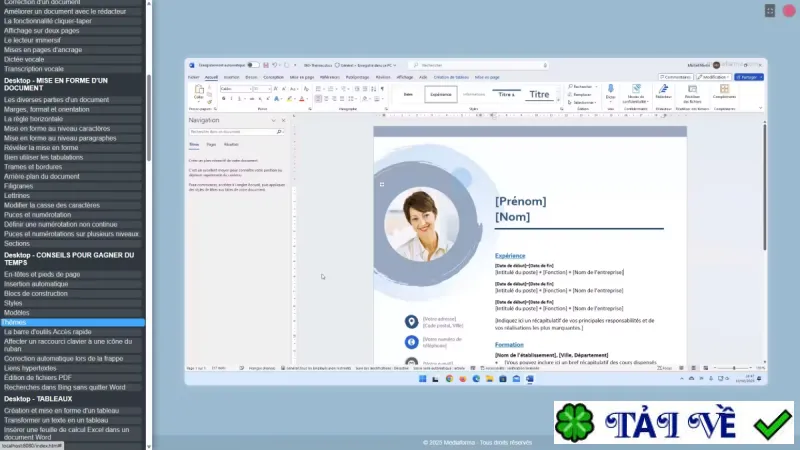Open the Modification mode dropdown
The image size is (800, 450).
click(x=713, y=77)
